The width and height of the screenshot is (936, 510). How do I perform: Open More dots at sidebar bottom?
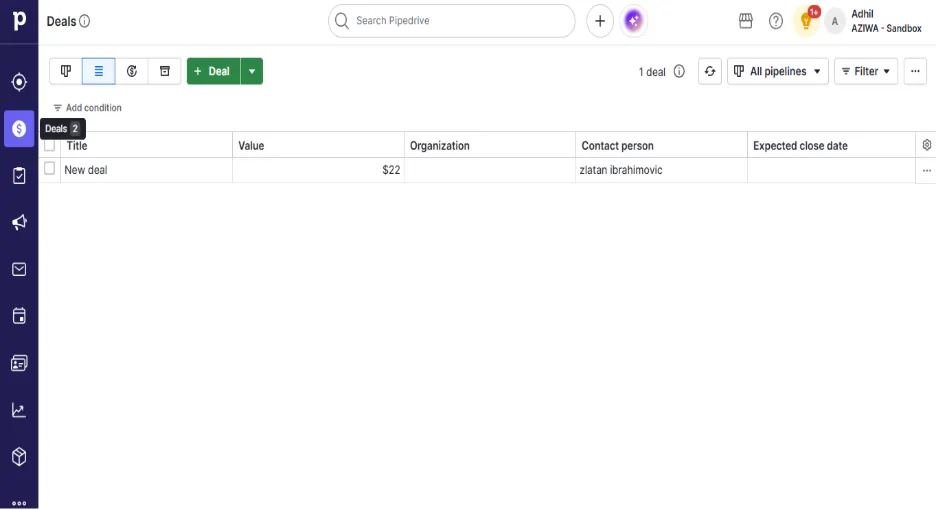[x=19, y=503]
